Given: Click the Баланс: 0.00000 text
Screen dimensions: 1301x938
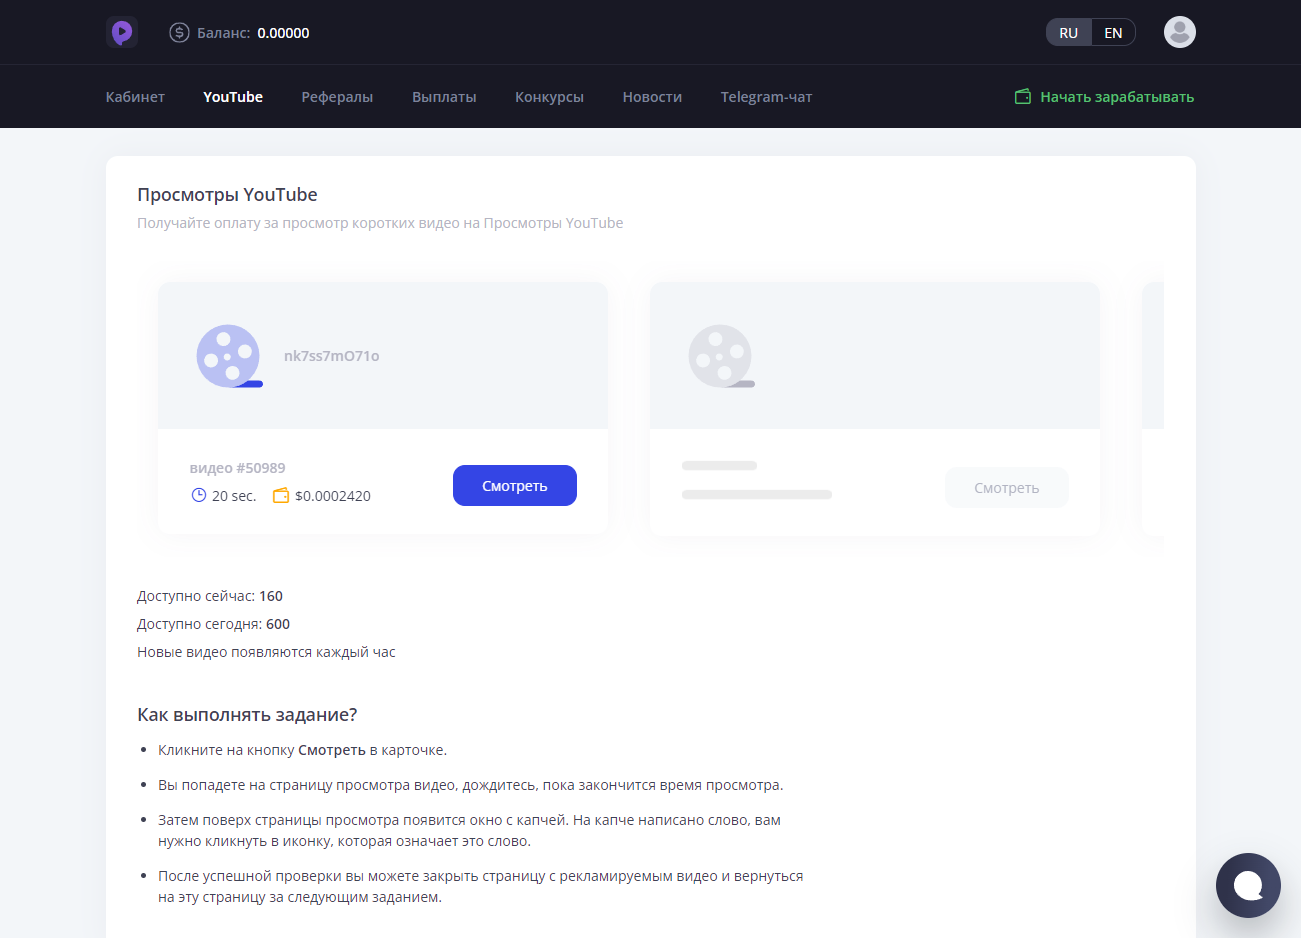Looking at the screenshot, I should pos(253,33).
